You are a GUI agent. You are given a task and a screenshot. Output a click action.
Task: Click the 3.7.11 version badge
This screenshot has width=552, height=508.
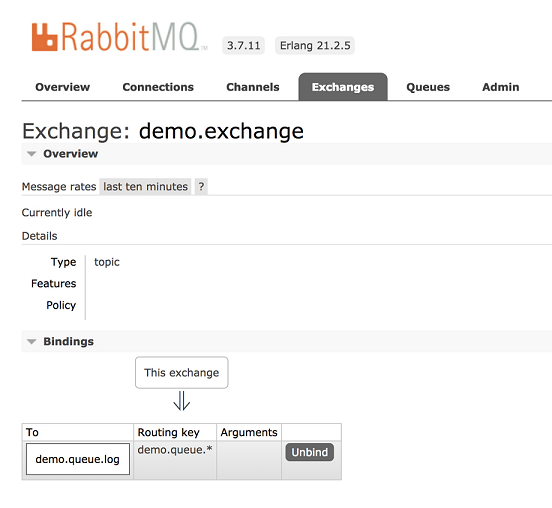click(243, 45)
